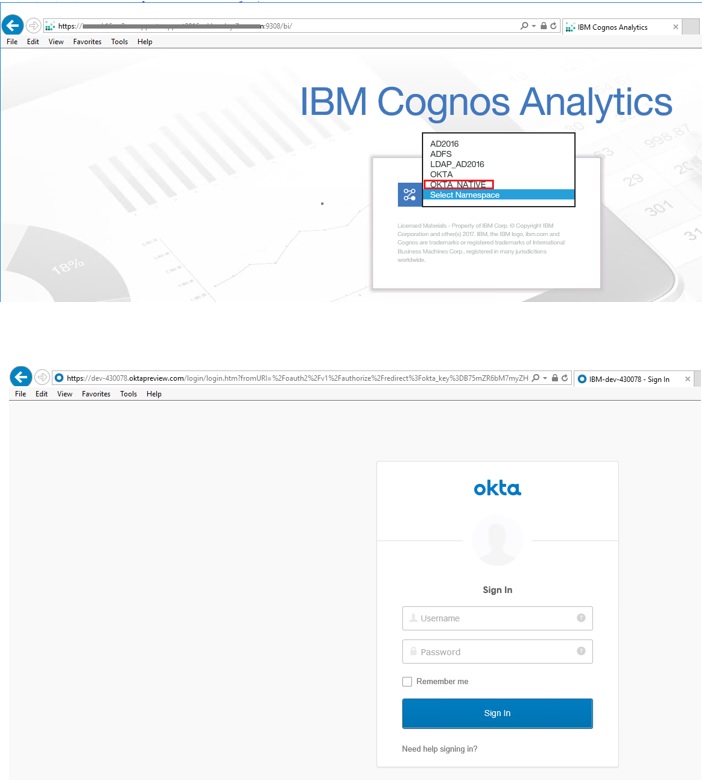Click search magnifier in Cognos address bar
The width and height of the screenshot is (702, 782).
pyautogui.click(x=524, y=26)
